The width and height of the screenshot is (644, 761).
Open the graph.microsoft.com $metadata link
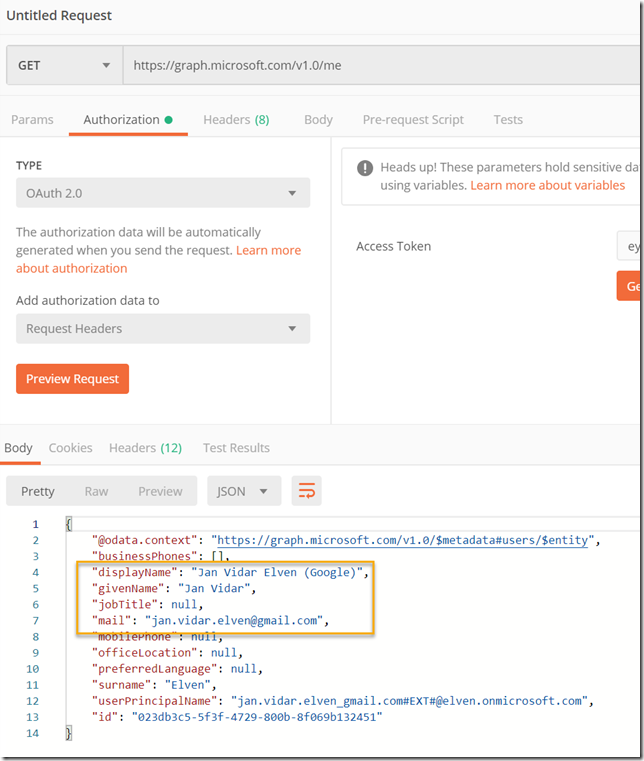(x=403, y=540)
